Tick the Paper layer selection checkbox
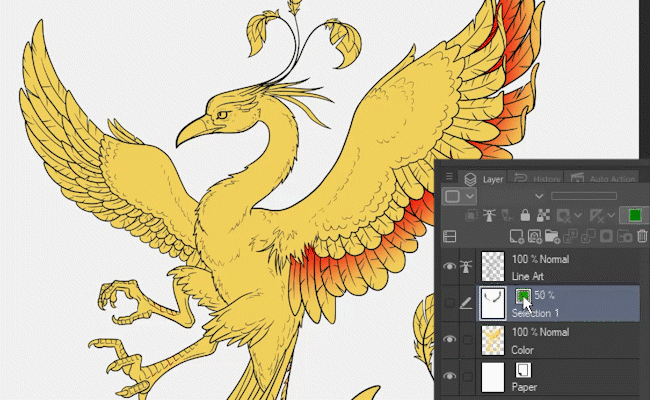 point(467,376)
